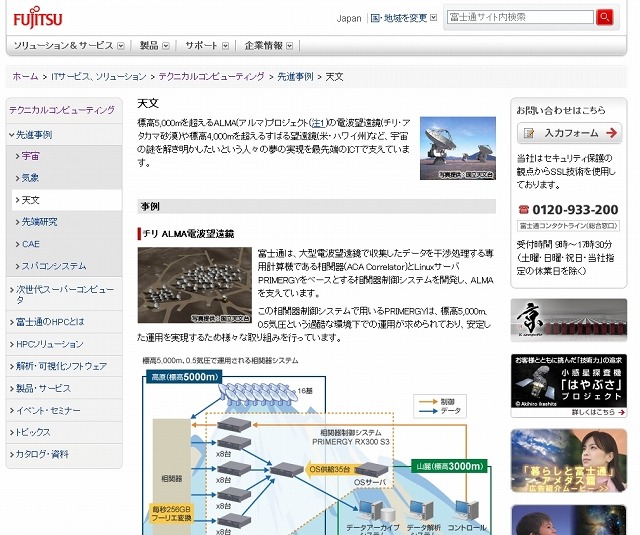Click phone number 0120-933-200
The width and height of the screenshot is (640, 535).
point(575,209)
